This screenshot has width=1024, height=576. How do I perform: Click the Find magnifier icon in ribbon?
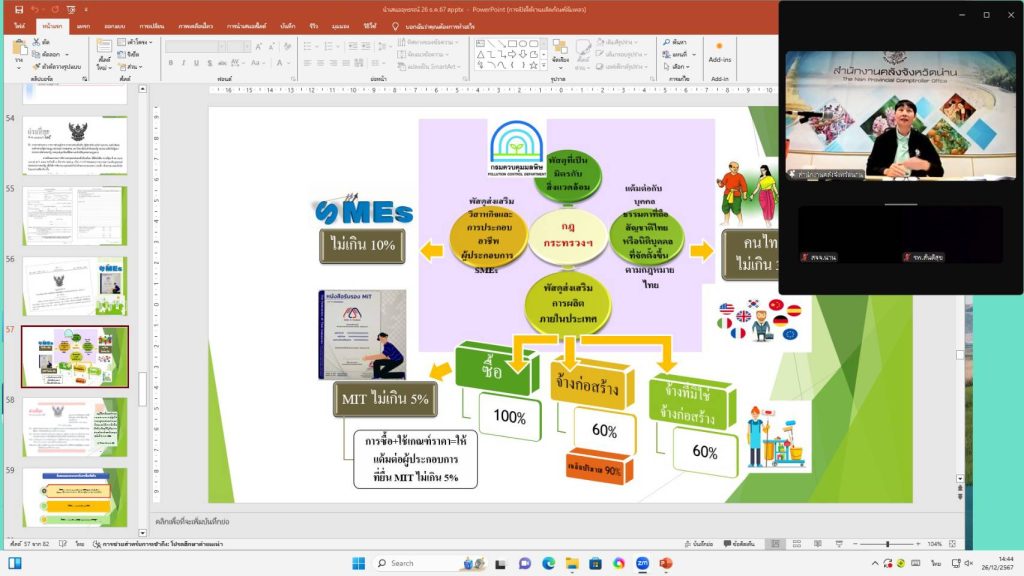[667, 42]
